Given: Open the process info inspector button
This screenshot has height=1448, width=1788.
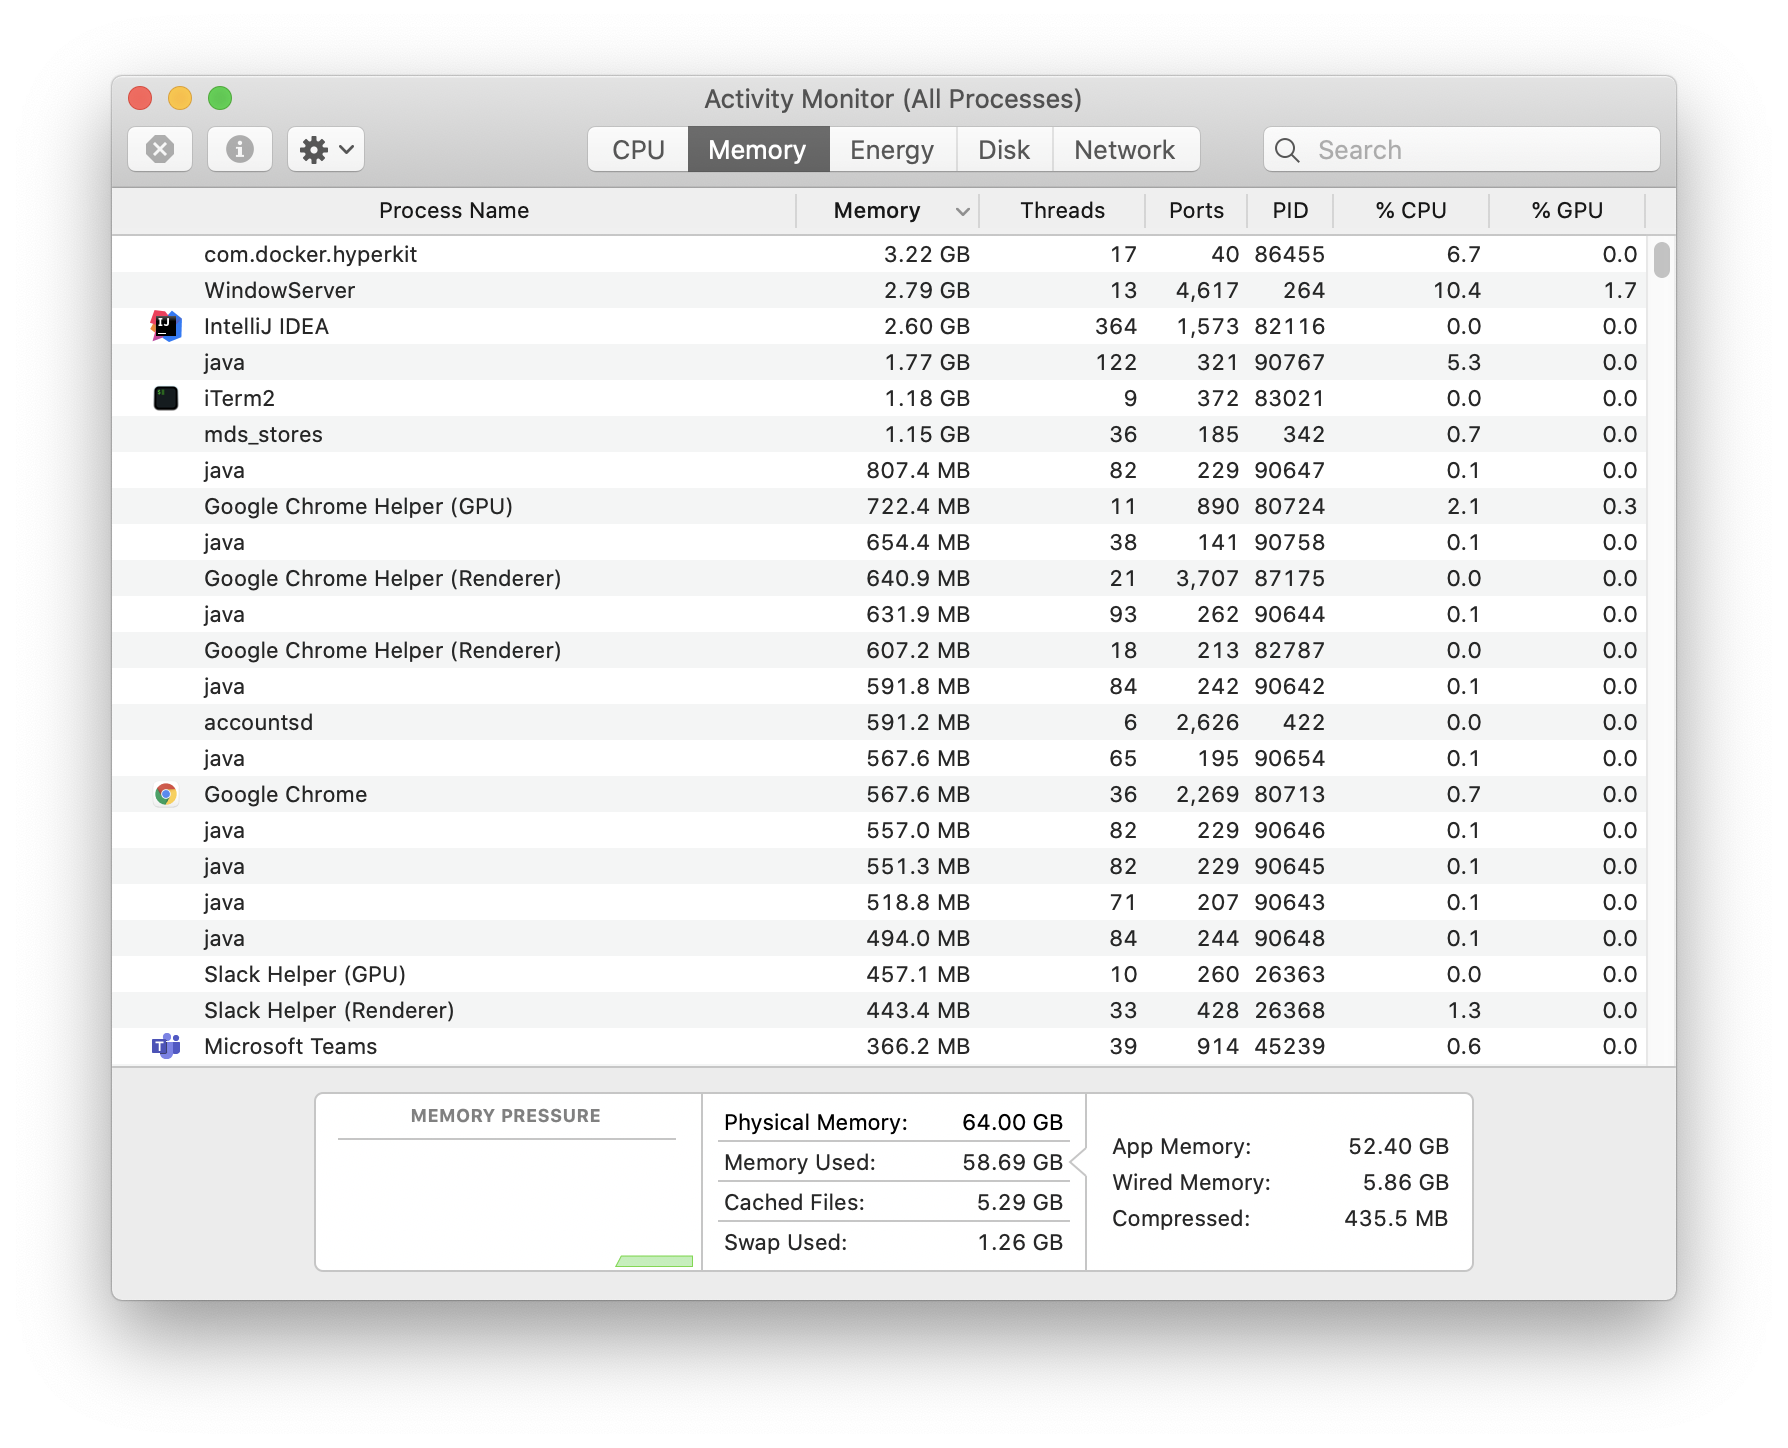Looking at the screenshot, I should pyautogui.click(x=240, y=149).
